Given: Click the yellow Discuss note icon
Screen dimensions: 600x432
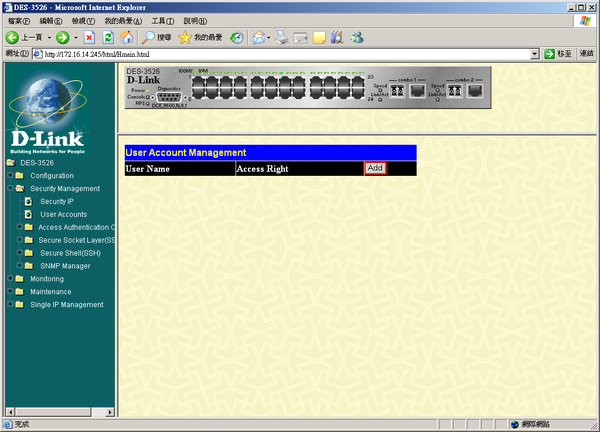Looking at the screenshot, I should click(x=319, y=37).
